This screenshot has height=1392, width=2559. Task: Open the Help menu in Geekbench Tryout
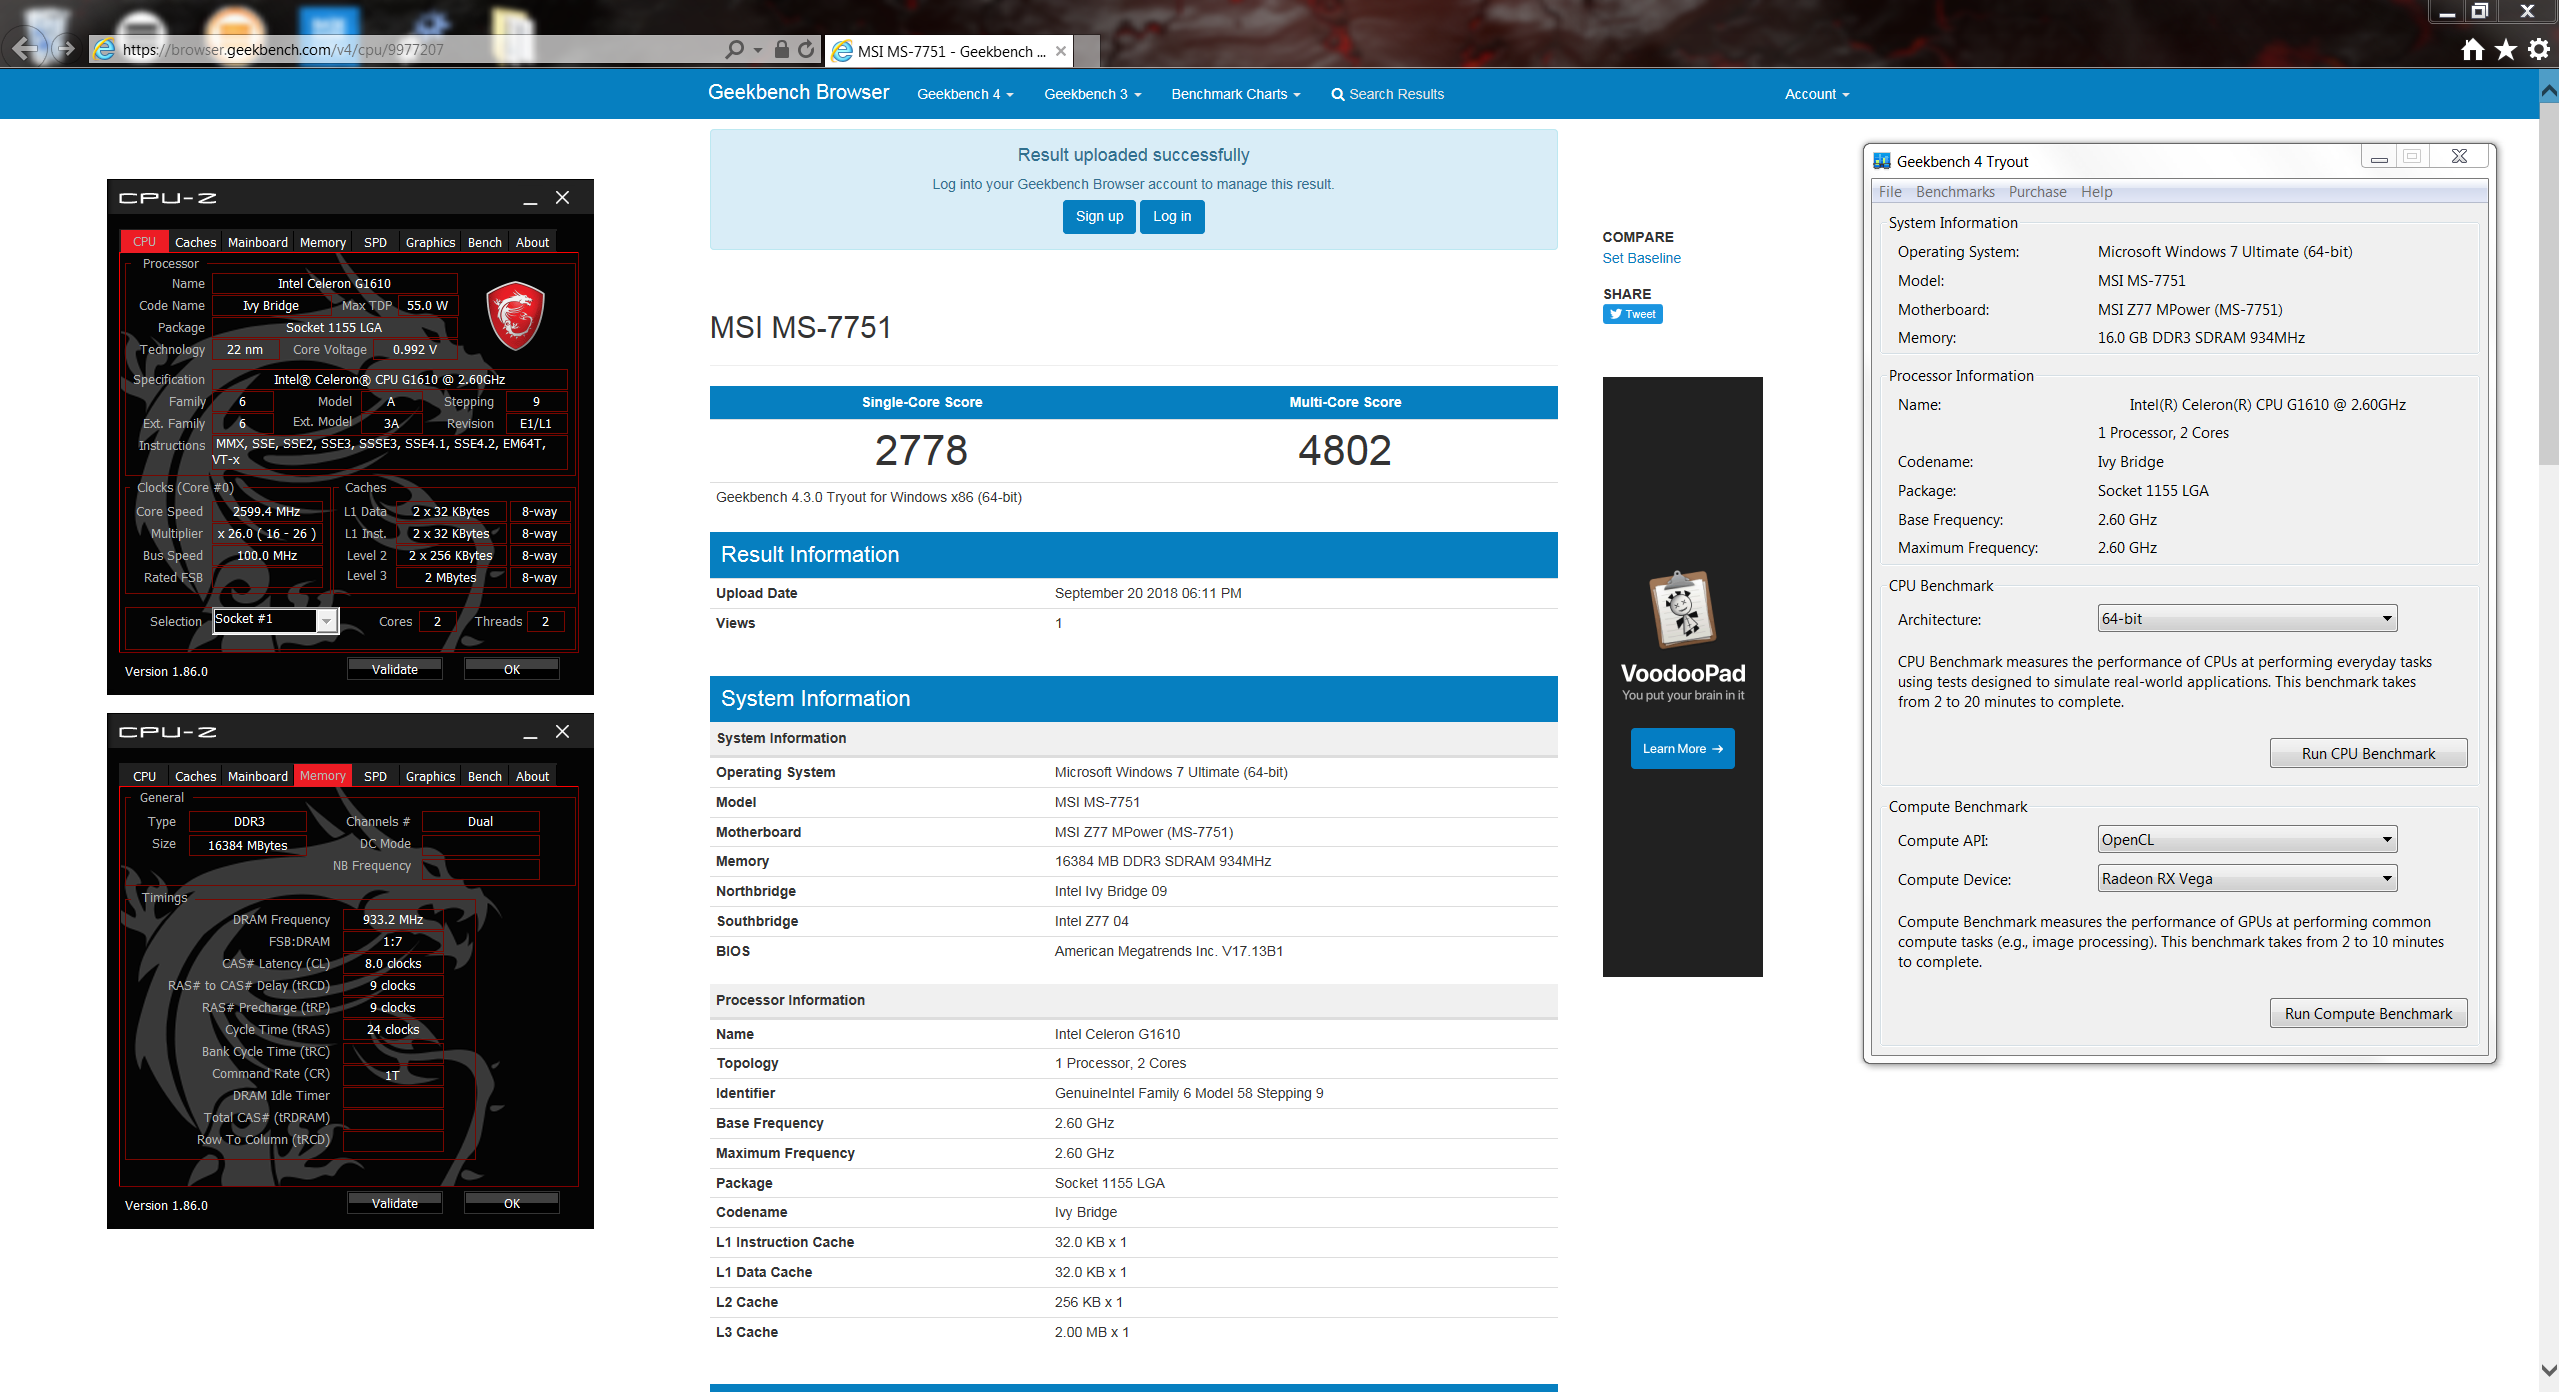point(2096,192)
